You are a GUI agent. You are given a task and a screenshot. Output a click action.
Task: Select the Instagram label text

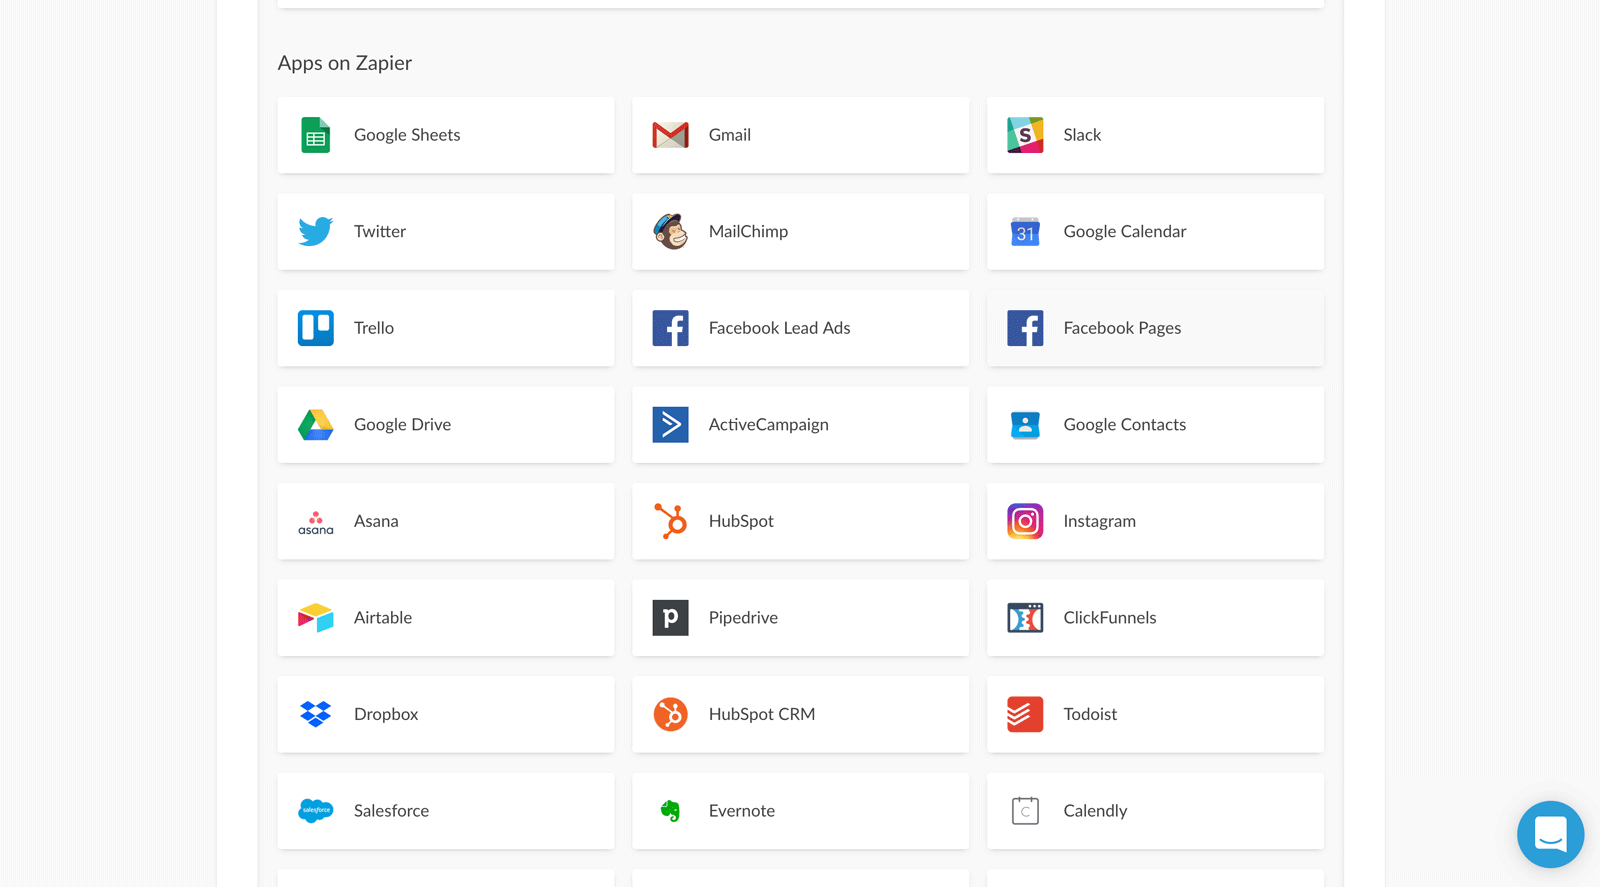1099,521
